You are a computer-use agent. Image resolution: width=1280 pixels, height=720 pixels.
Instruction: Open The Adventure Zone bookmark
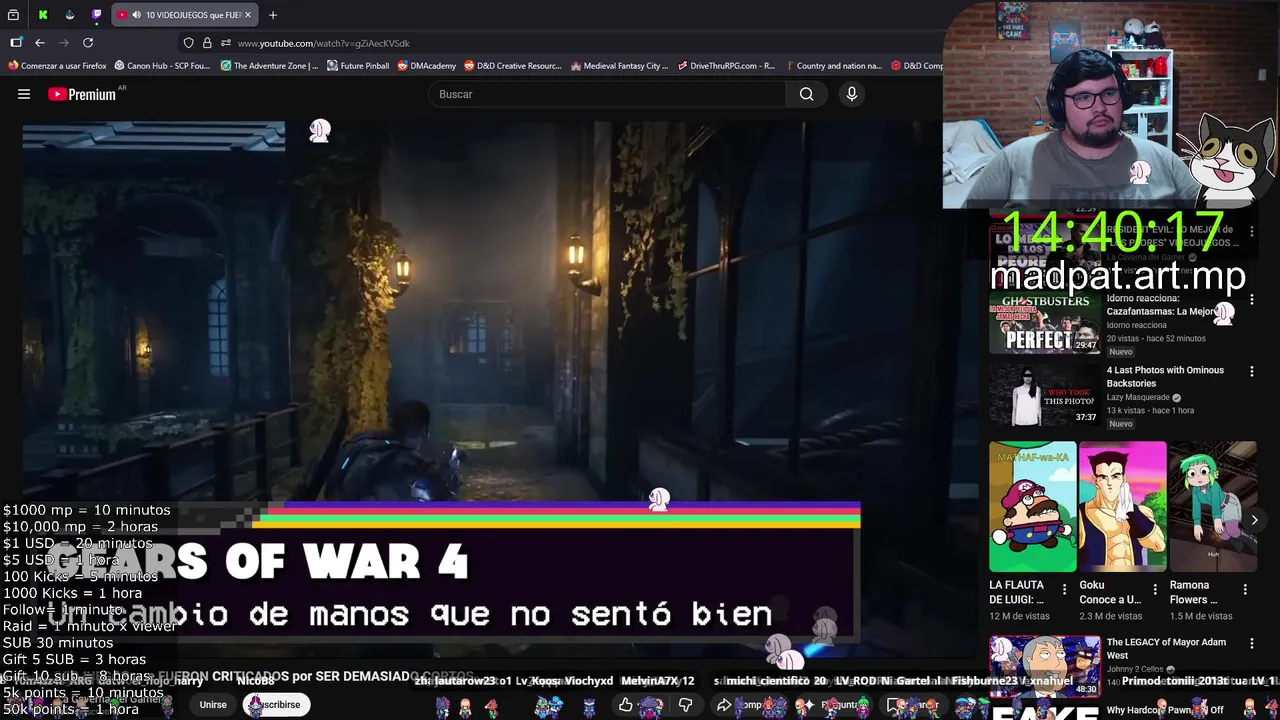[269, 66]
